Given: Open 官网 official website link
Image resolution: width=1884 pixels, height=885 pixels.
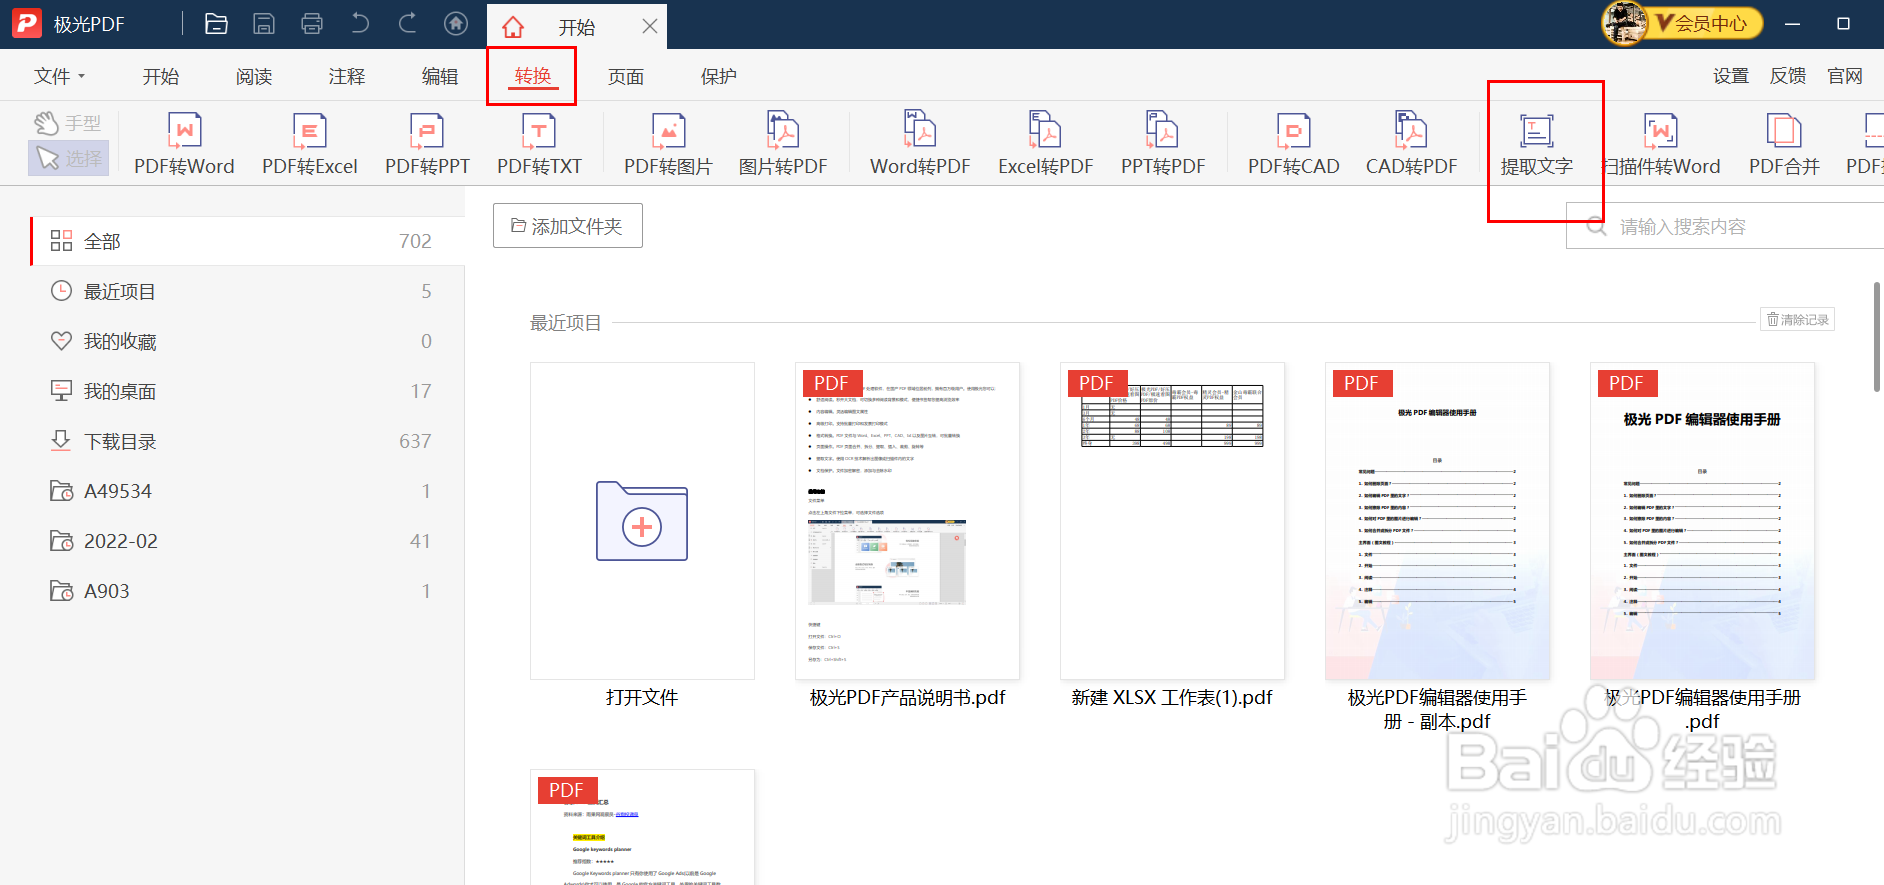Looking at the screenshot, I should click(1845, 76).
